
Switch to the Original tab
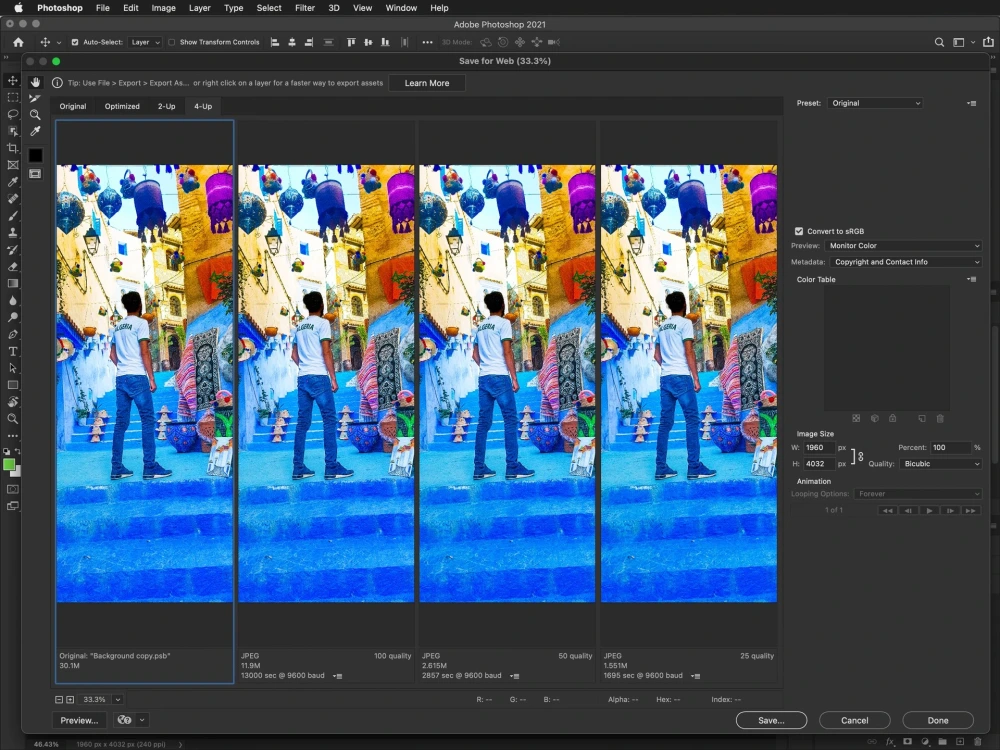[x=73, y=107]
